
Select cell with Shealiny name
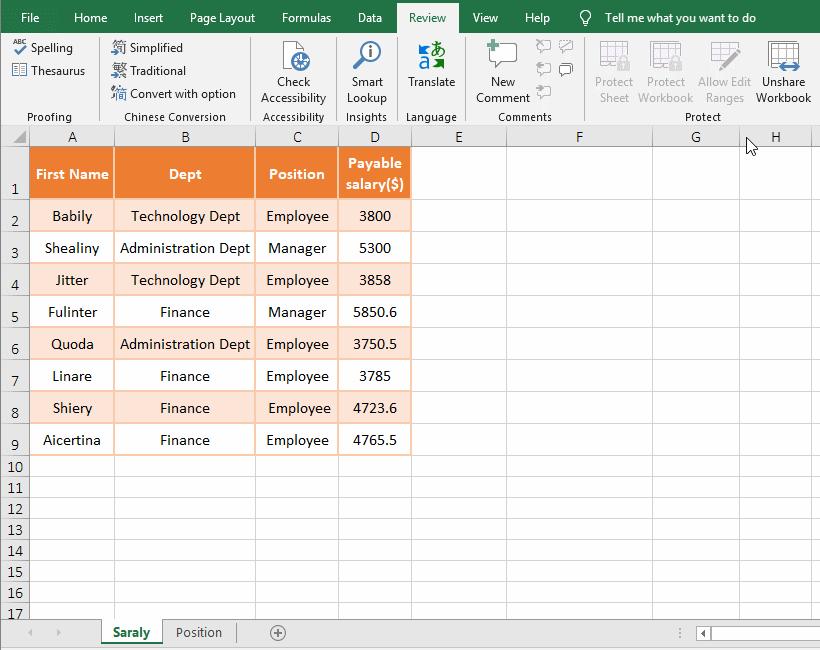[72, 248]
